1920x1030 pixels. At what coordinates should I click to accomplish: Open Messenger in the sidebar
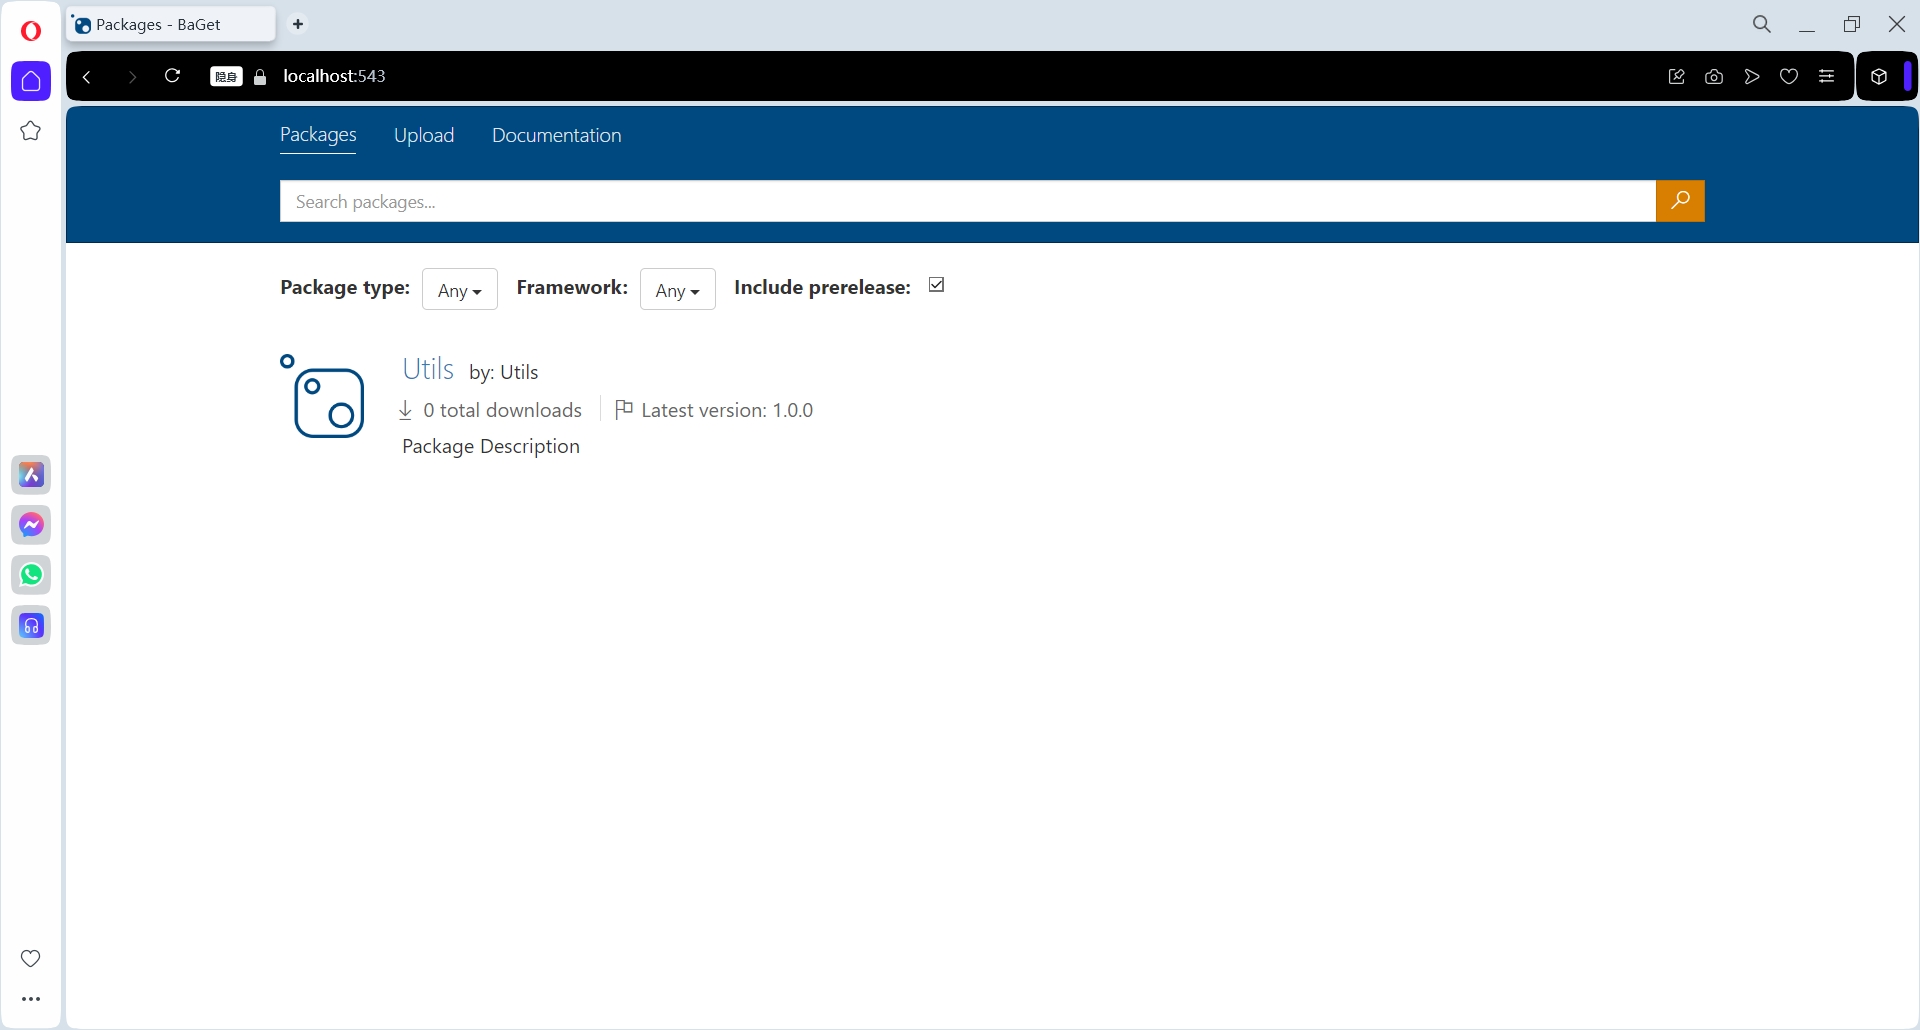pyautogui.click(x=31, y=525)
